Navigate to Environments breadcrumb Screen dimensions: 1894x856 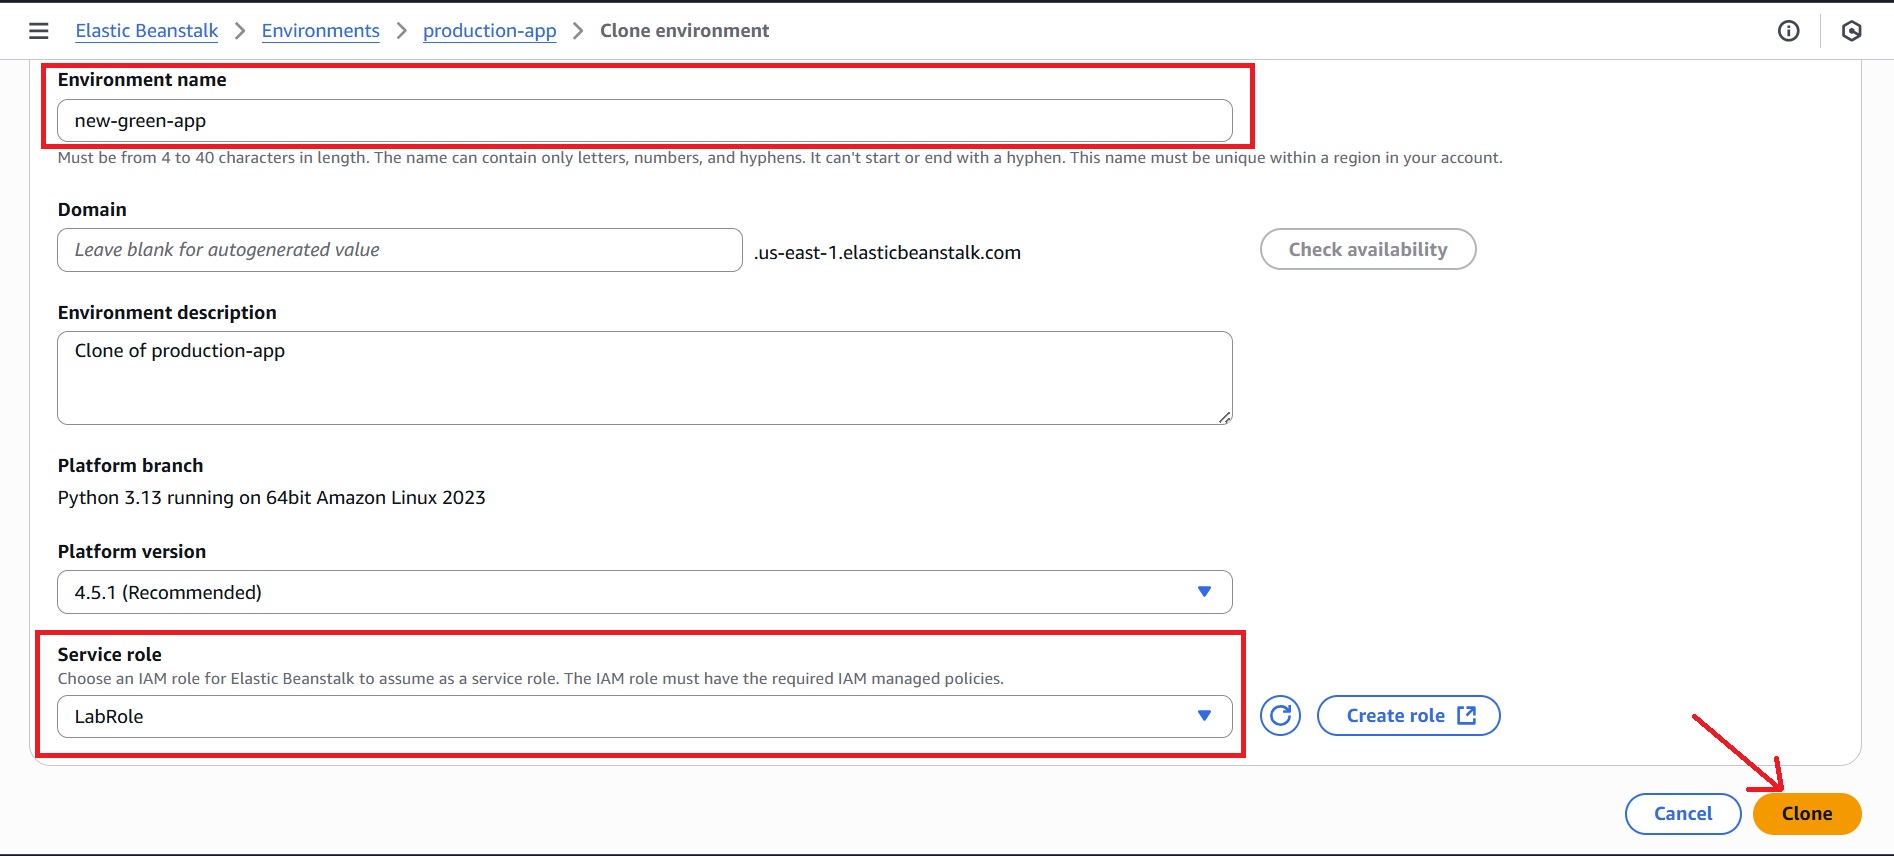(x=320, y=31)
